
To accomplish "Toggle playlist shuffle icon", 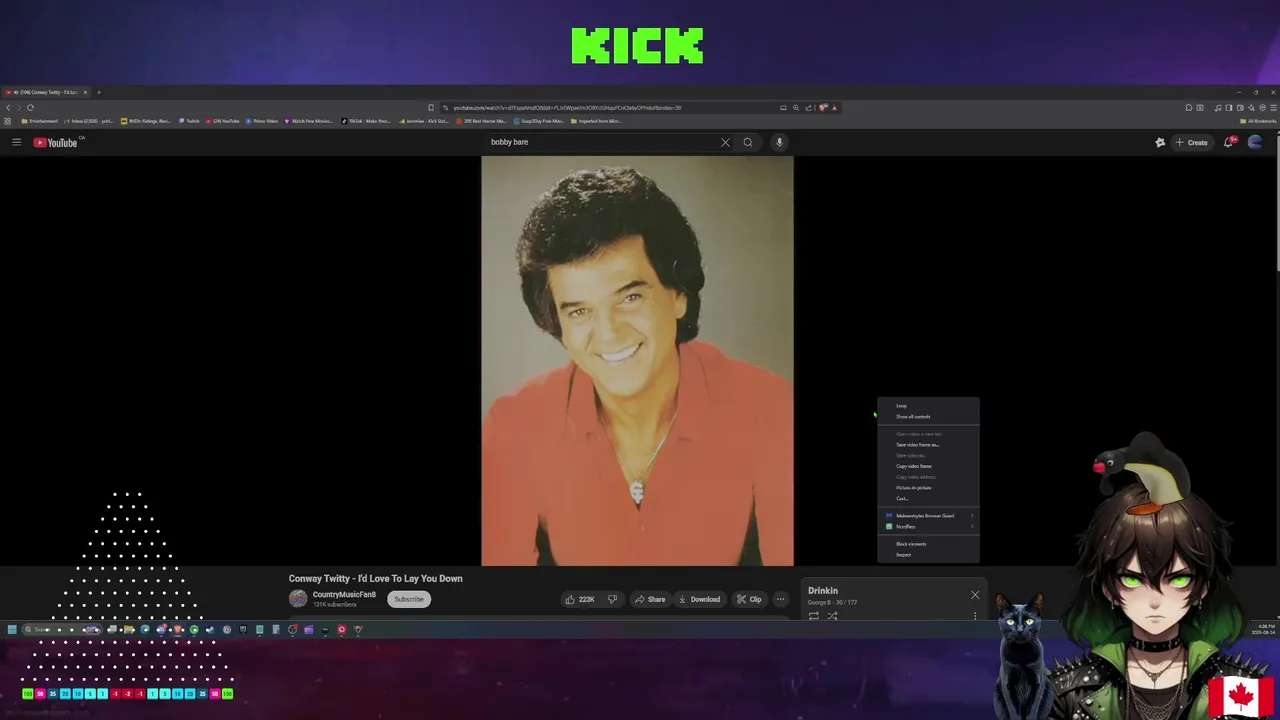I will [x=832, y=616].
